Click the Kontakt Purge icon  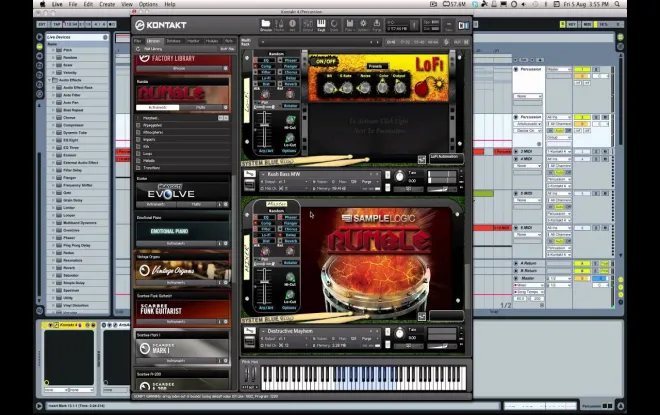(x=377, y=24)
